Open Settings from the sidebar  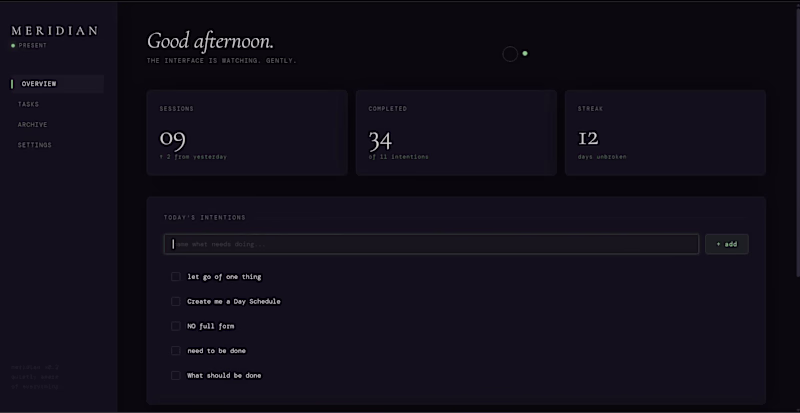(x=35, y=145)
